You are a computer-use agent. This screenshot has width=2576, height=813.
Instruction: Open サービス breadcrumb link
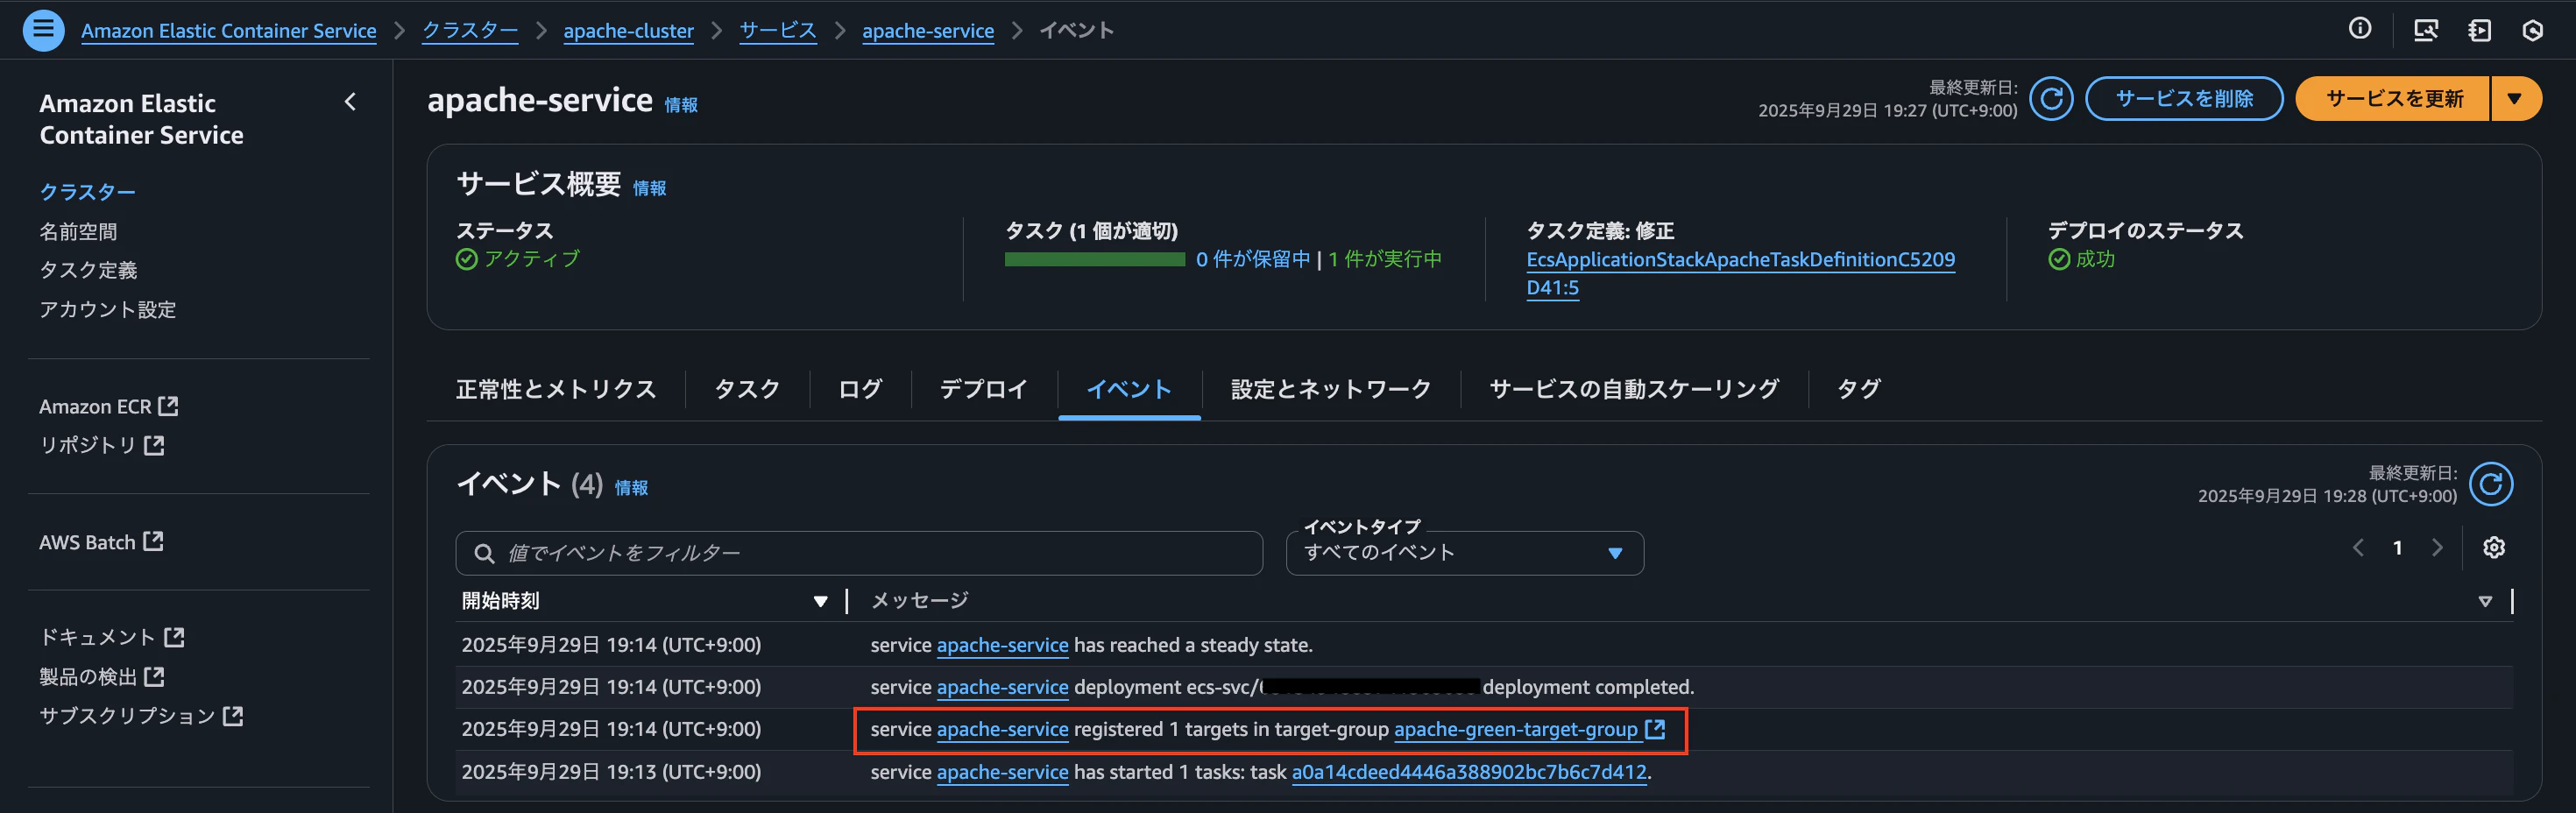(778, 30)
